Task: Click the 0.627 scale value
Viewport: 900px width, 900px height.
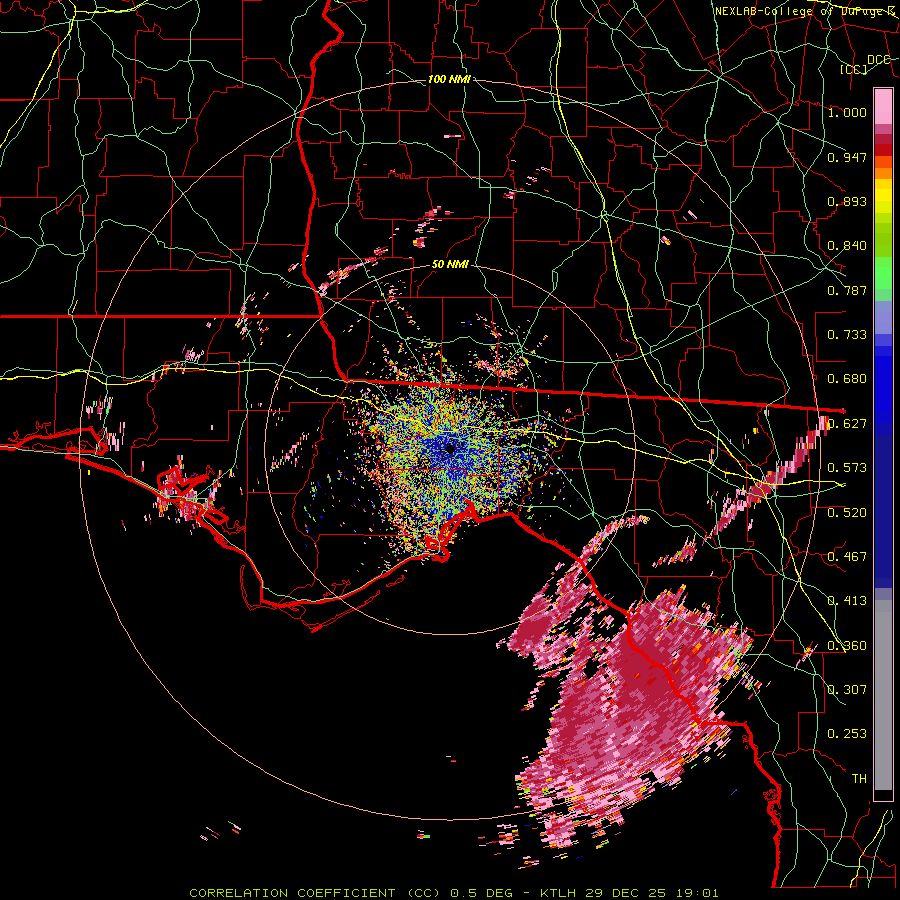Action: pos(848,424)
